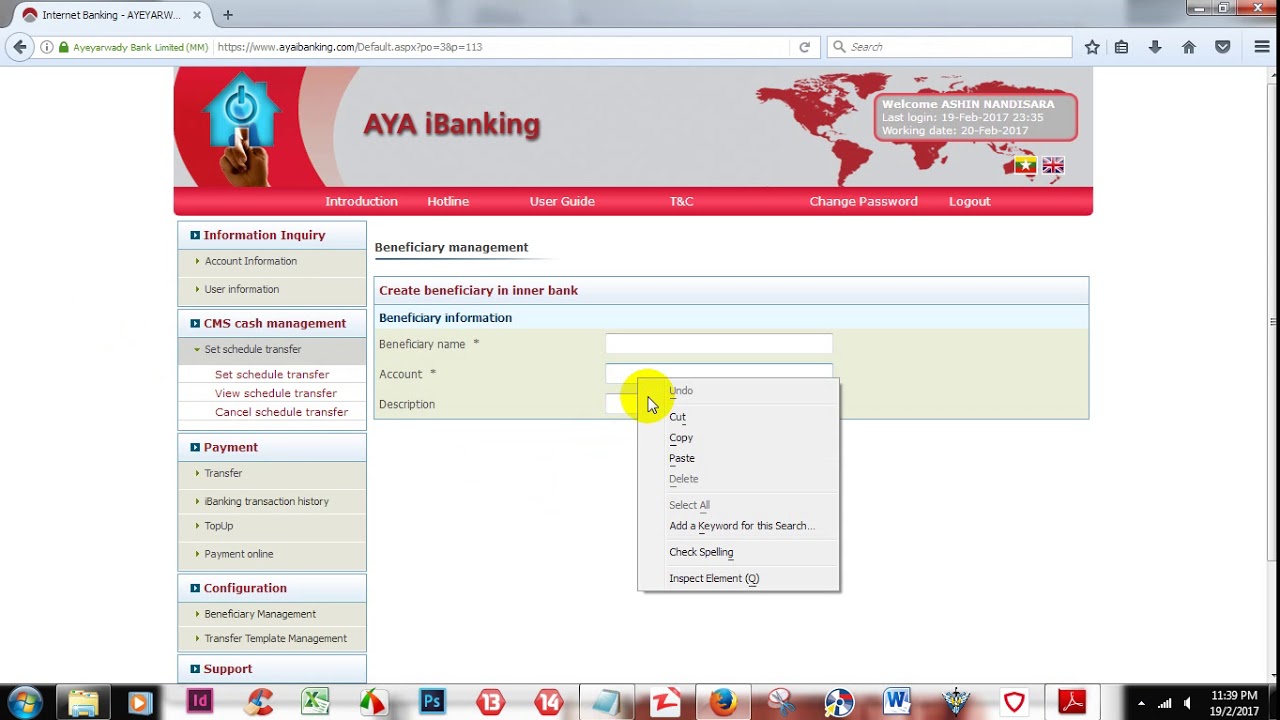Open the Firefox hamburger menu
The image size is (1280, 720).
point(1262,47)
